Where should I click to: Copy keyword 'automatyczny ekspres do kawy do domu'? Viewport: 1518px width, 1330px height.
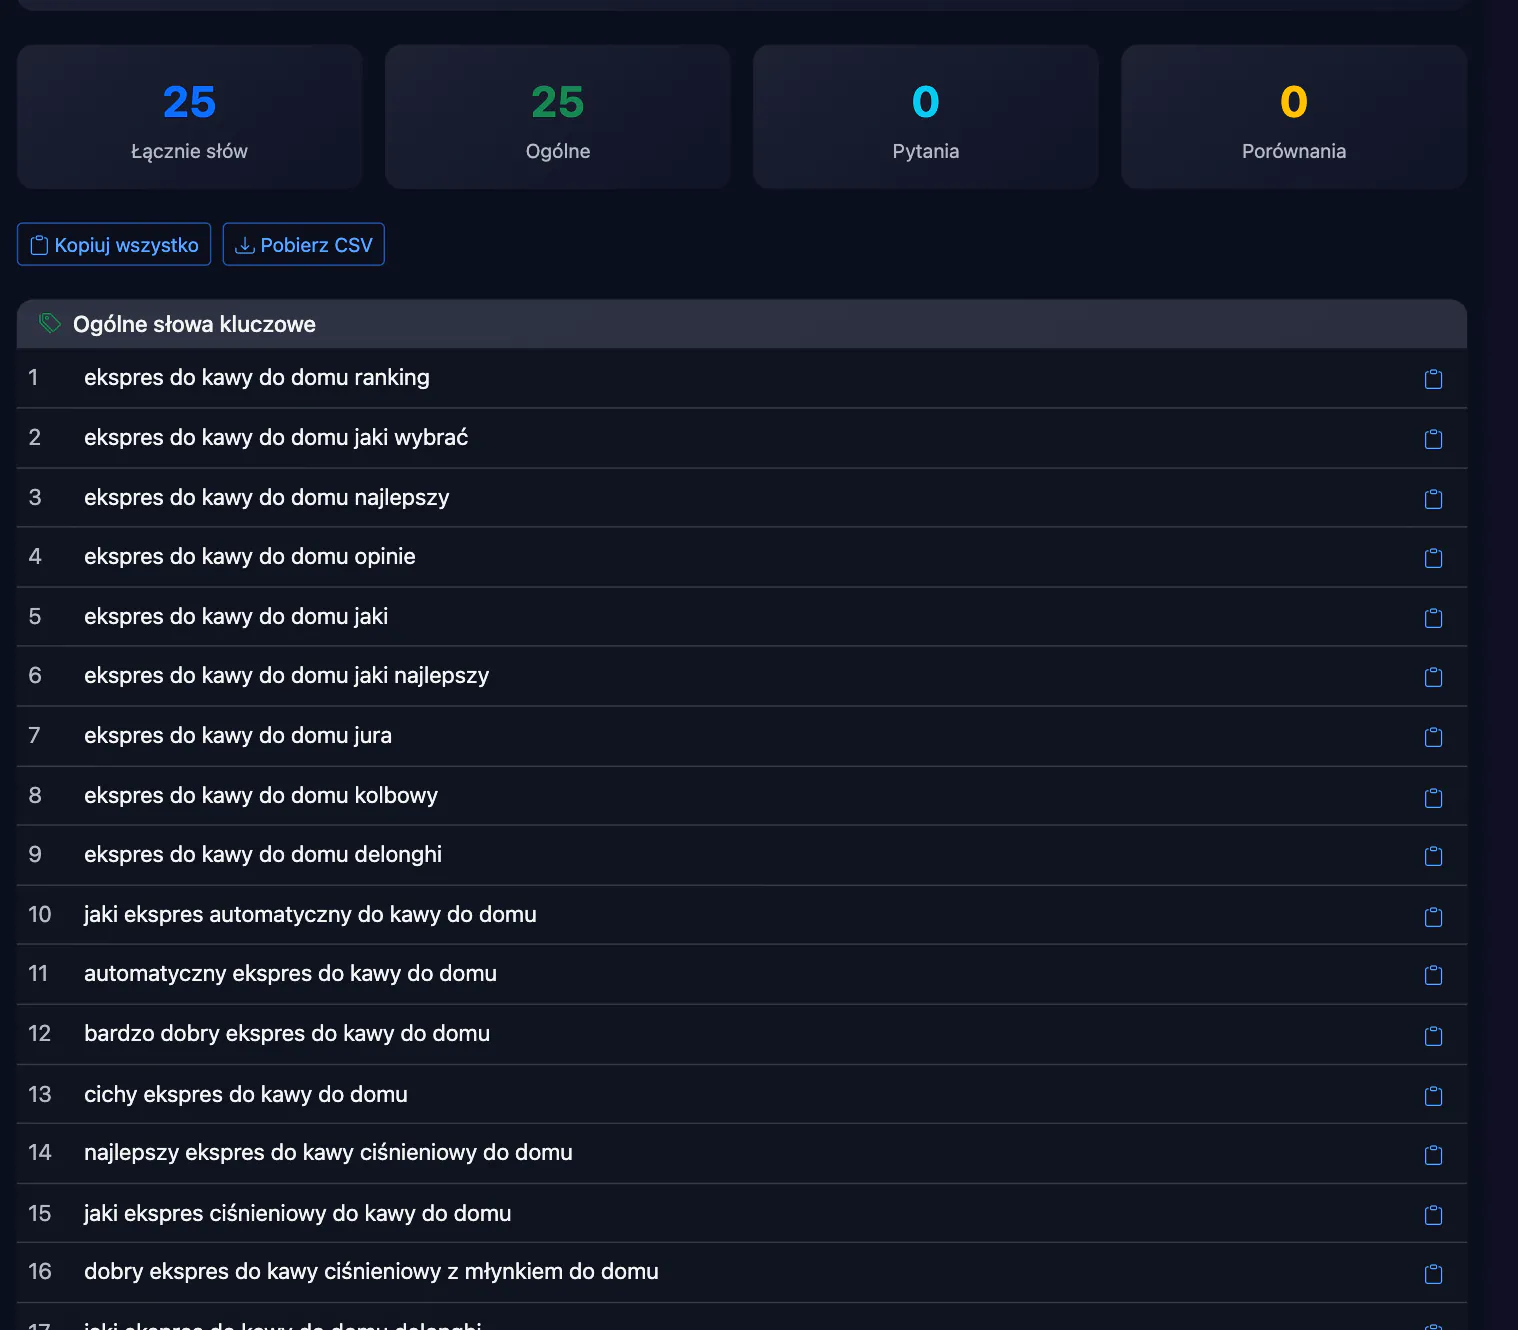coord(1433,975)
